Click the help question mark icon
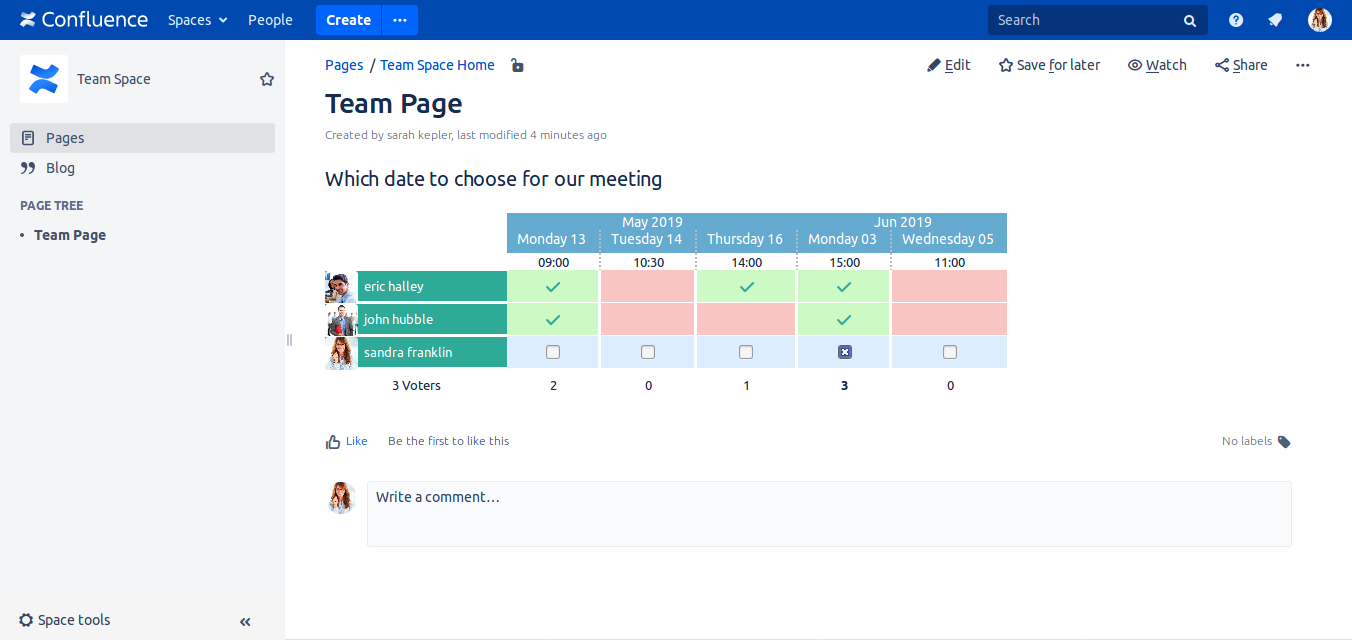 point(1236,20)
